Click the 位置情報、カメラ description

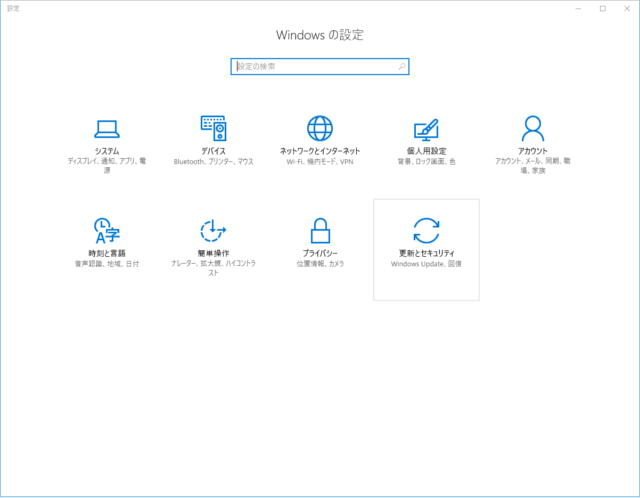(320, 264)
